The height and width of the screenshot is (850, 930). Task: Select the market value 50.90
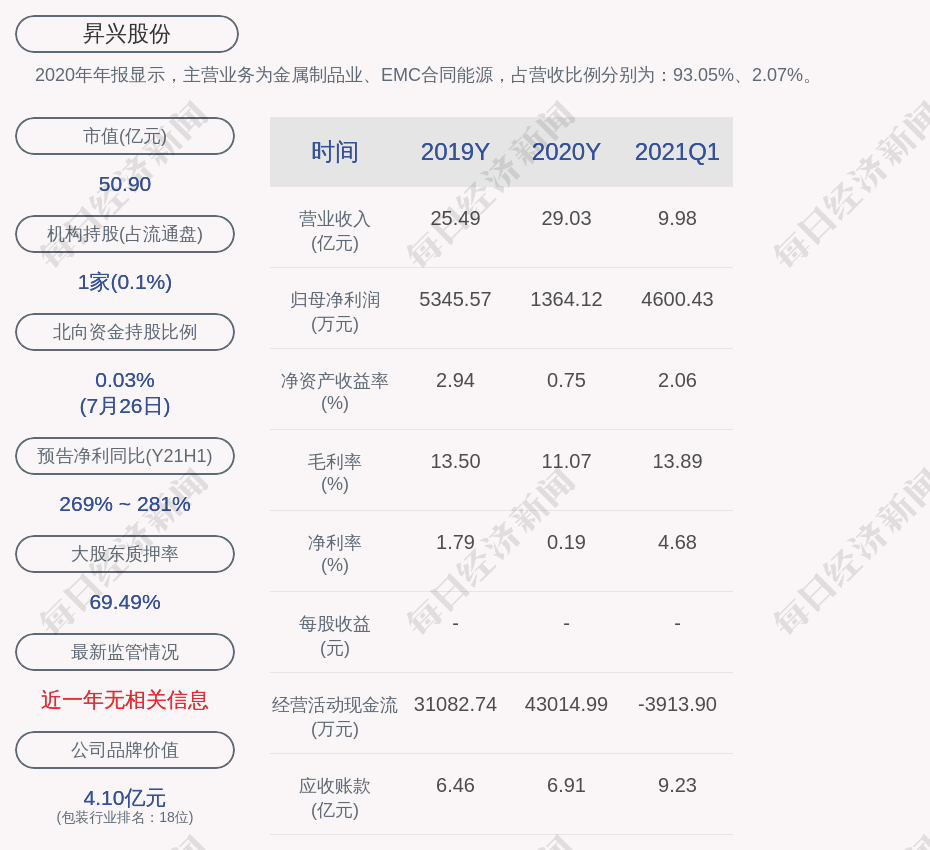click(x=125, y=184)
